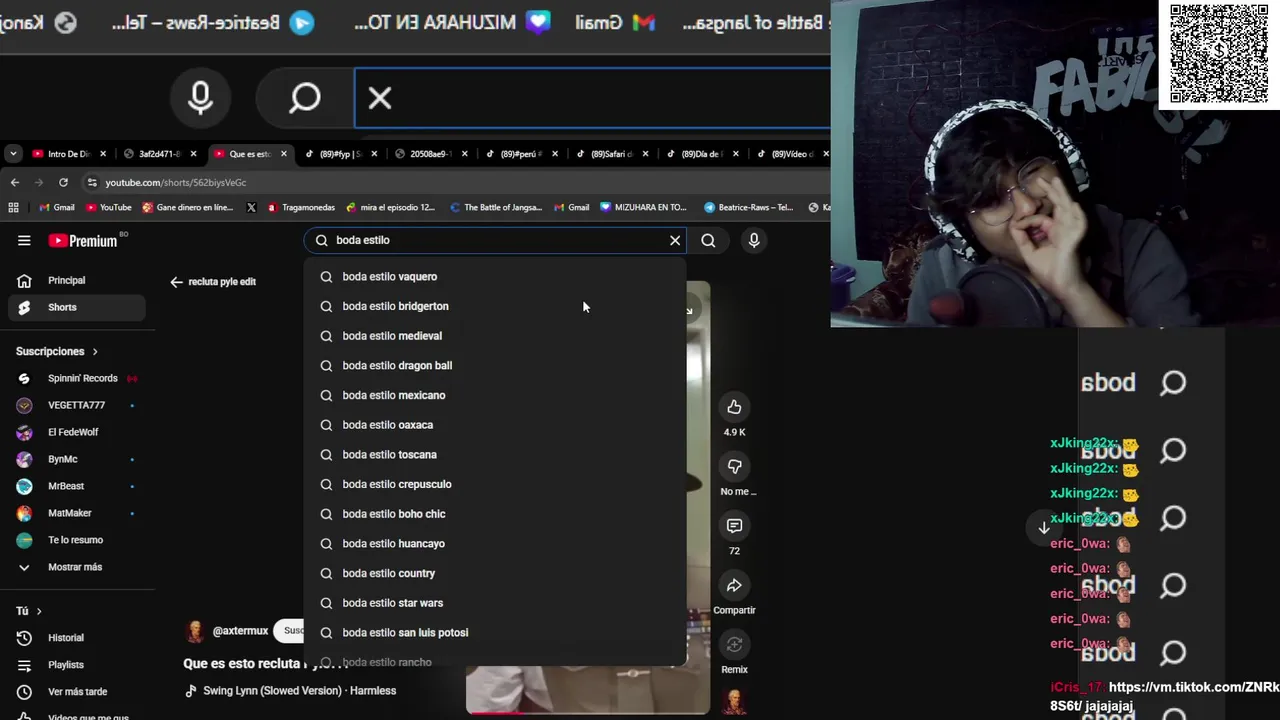Open the apps grid in the bookmarks bar
Screen dimensions: 1280x720
click(13, 207)
